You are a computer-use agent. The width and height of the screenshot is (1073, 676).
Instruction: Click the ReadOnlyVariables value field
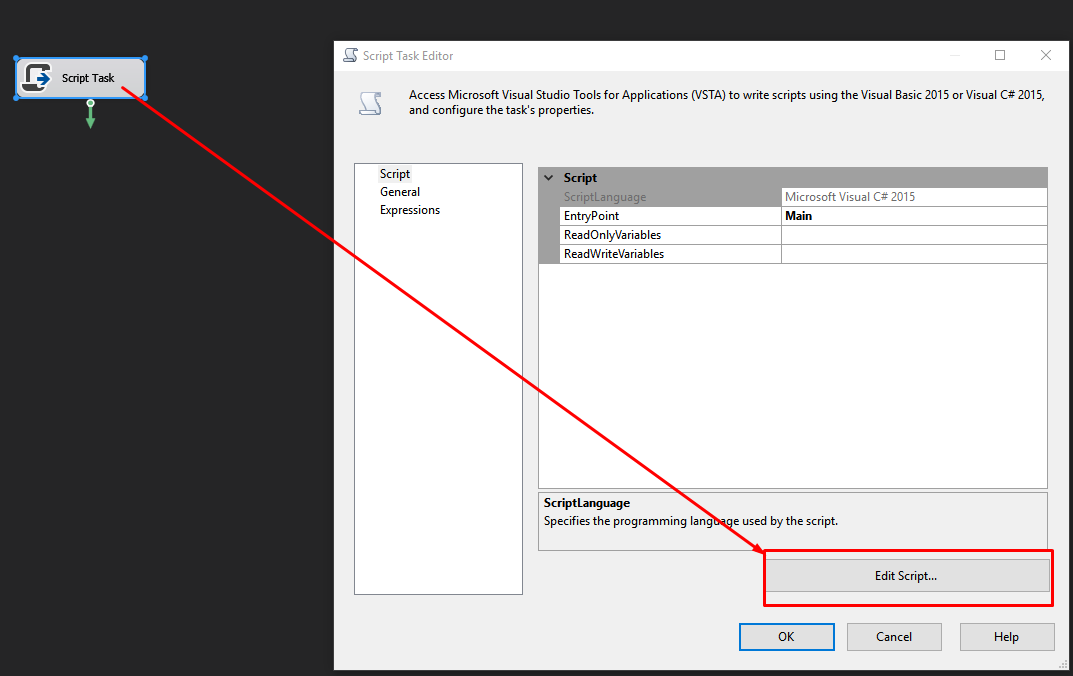[x=913, y=235]
